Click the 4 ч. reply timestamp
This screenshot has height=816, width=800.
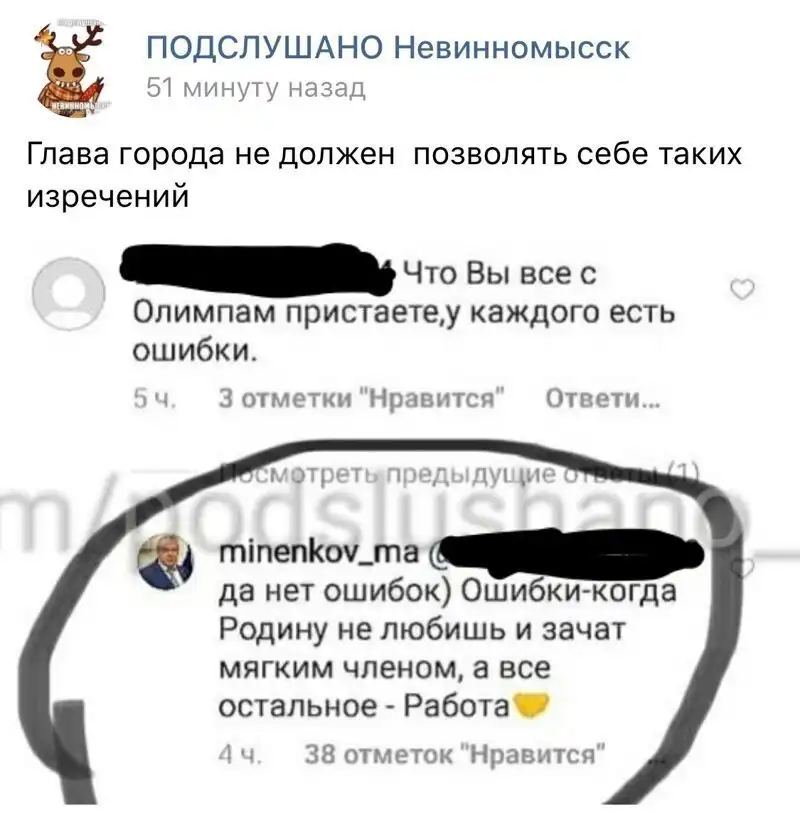click(x=240, y=755)
